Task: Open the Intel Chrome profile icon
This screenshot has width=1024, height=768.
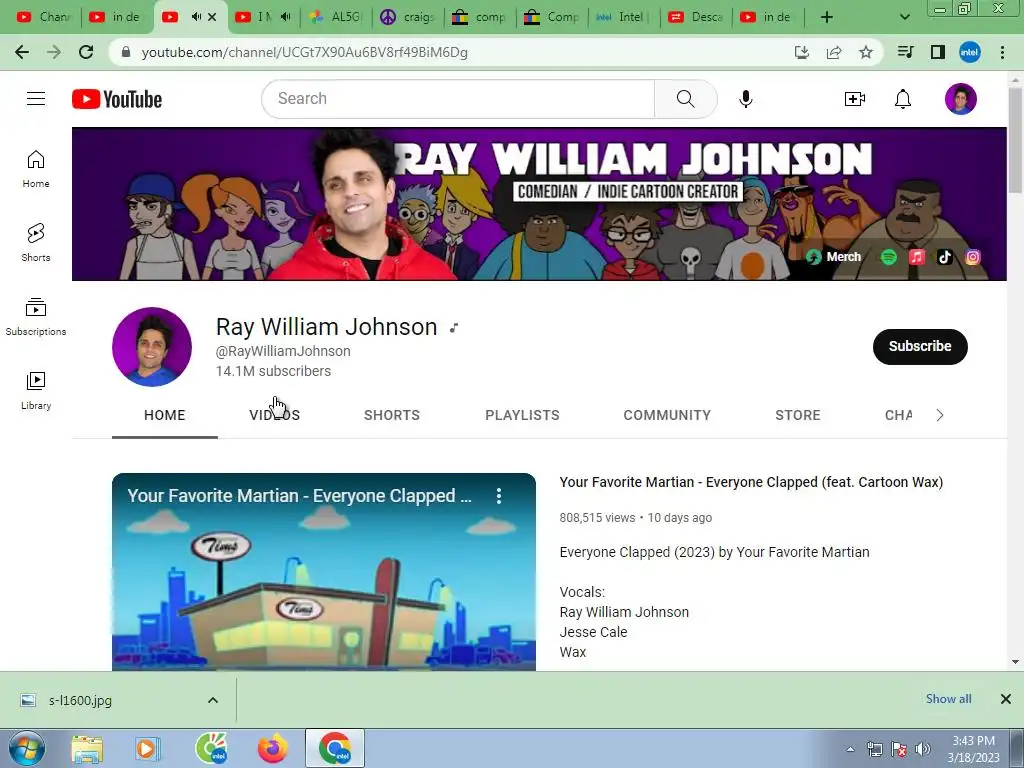Action: point(970,52)
